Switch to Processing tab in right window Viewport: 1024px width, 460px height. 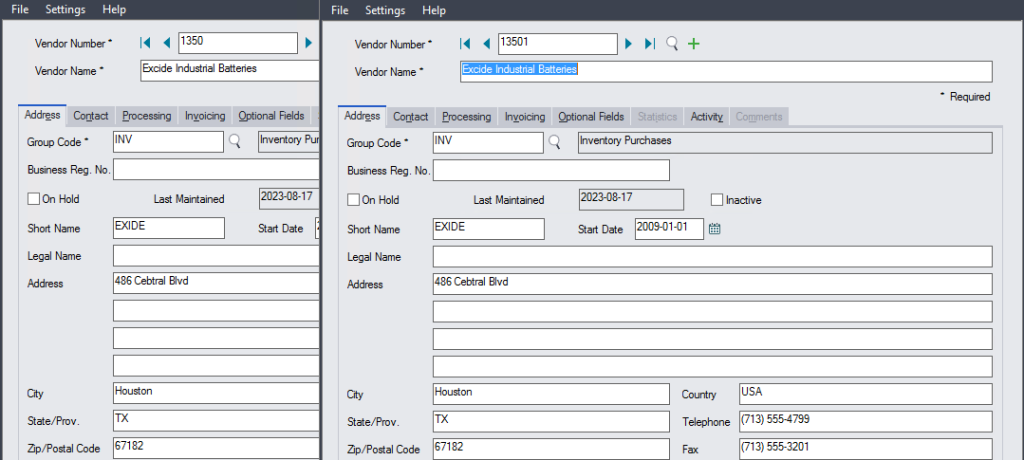[x=467, y=116]
